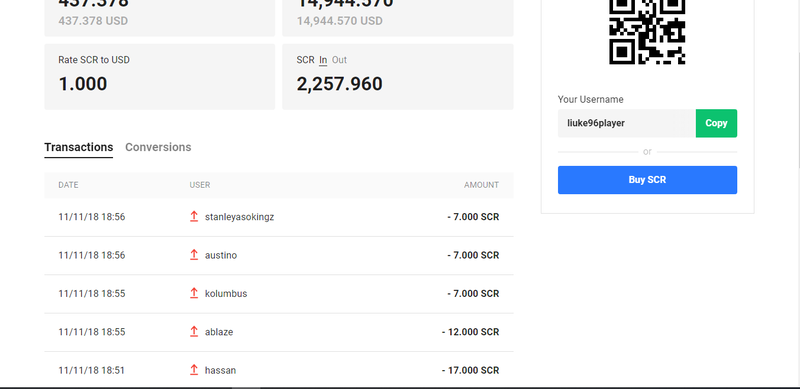
Task: Select user ablaze in transactions
Action: coord(219,332)
